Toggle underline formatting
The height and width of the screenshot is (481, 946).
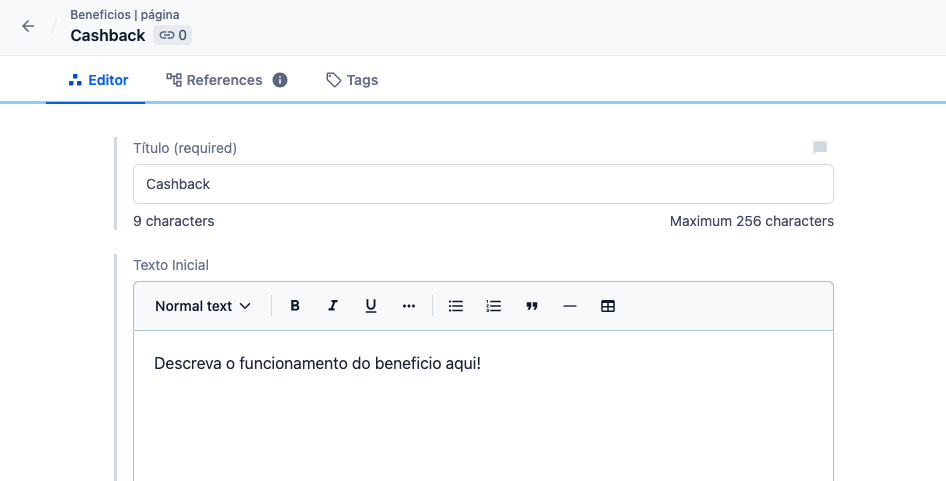(x=371, y=306)
